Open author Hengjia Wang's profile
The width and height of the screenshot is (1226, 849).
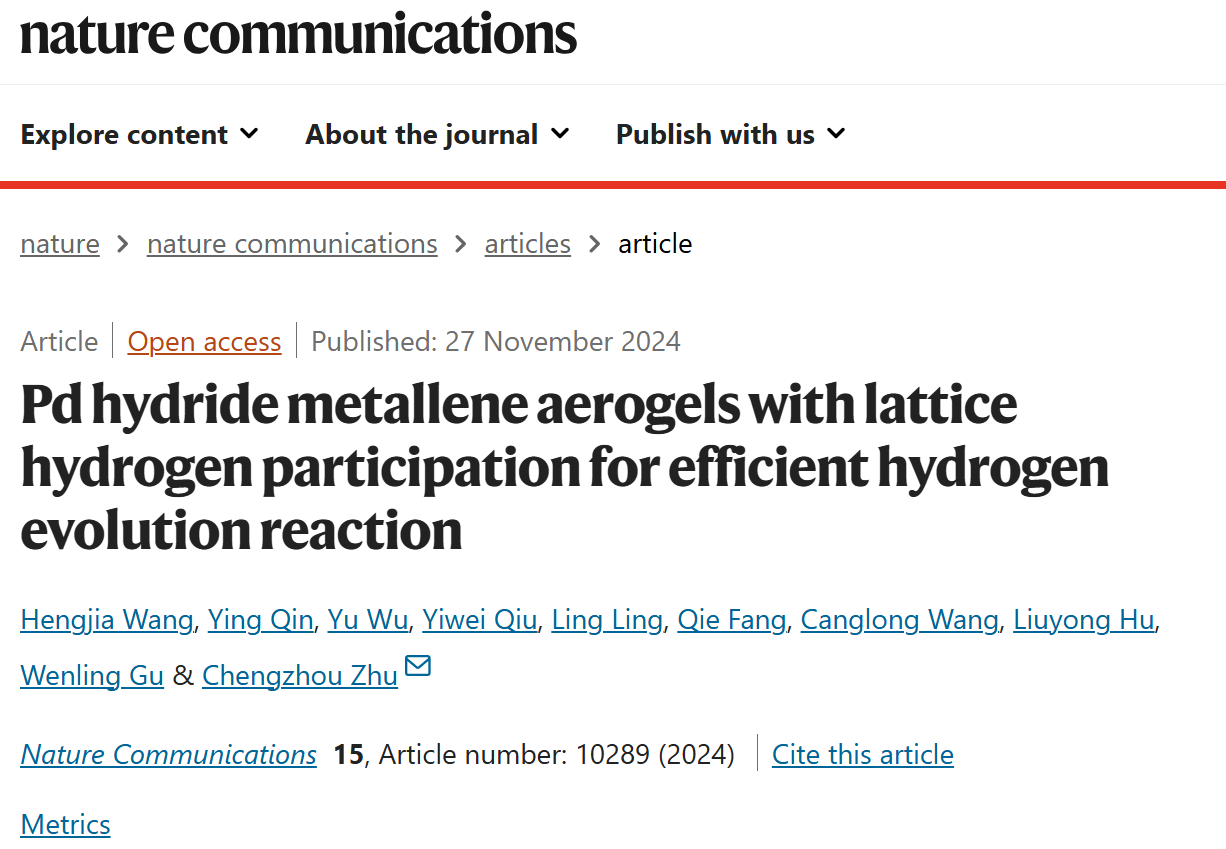coord(107,620)
